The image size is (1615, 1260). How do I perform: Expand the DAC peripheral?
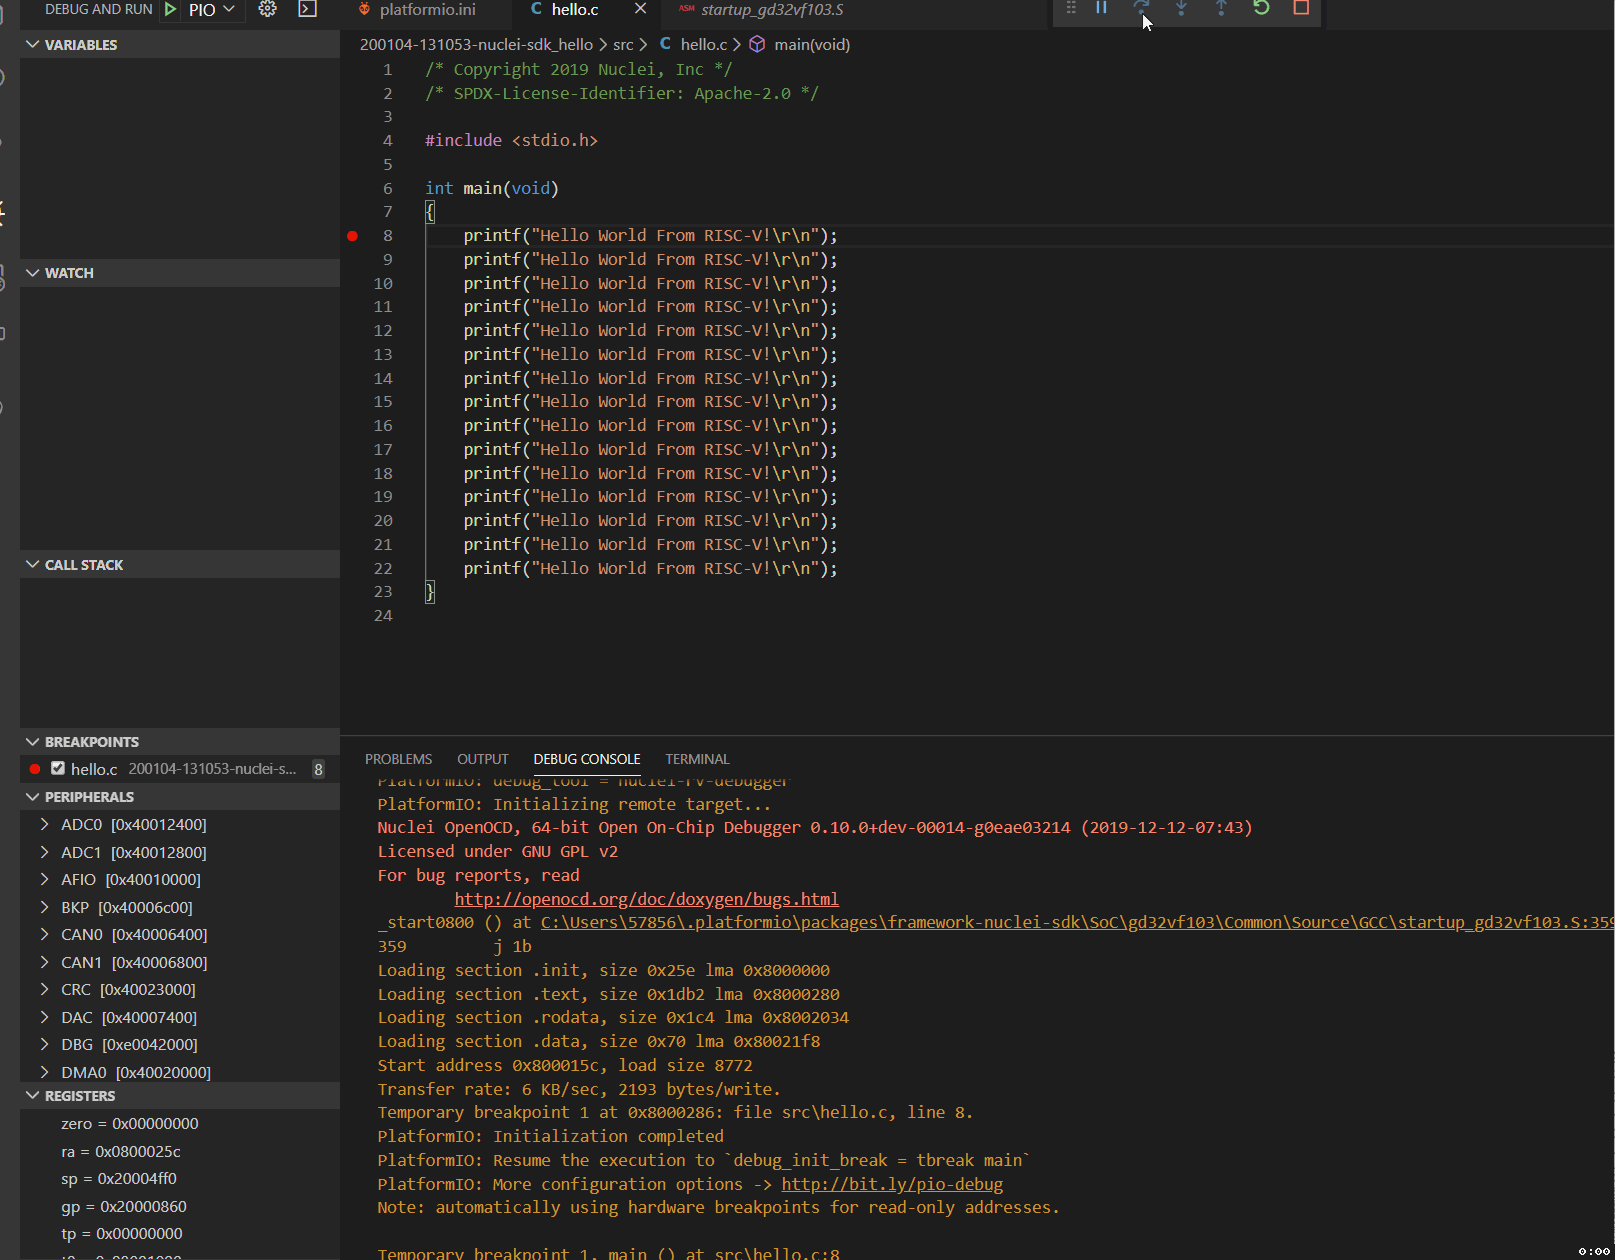44,1017
